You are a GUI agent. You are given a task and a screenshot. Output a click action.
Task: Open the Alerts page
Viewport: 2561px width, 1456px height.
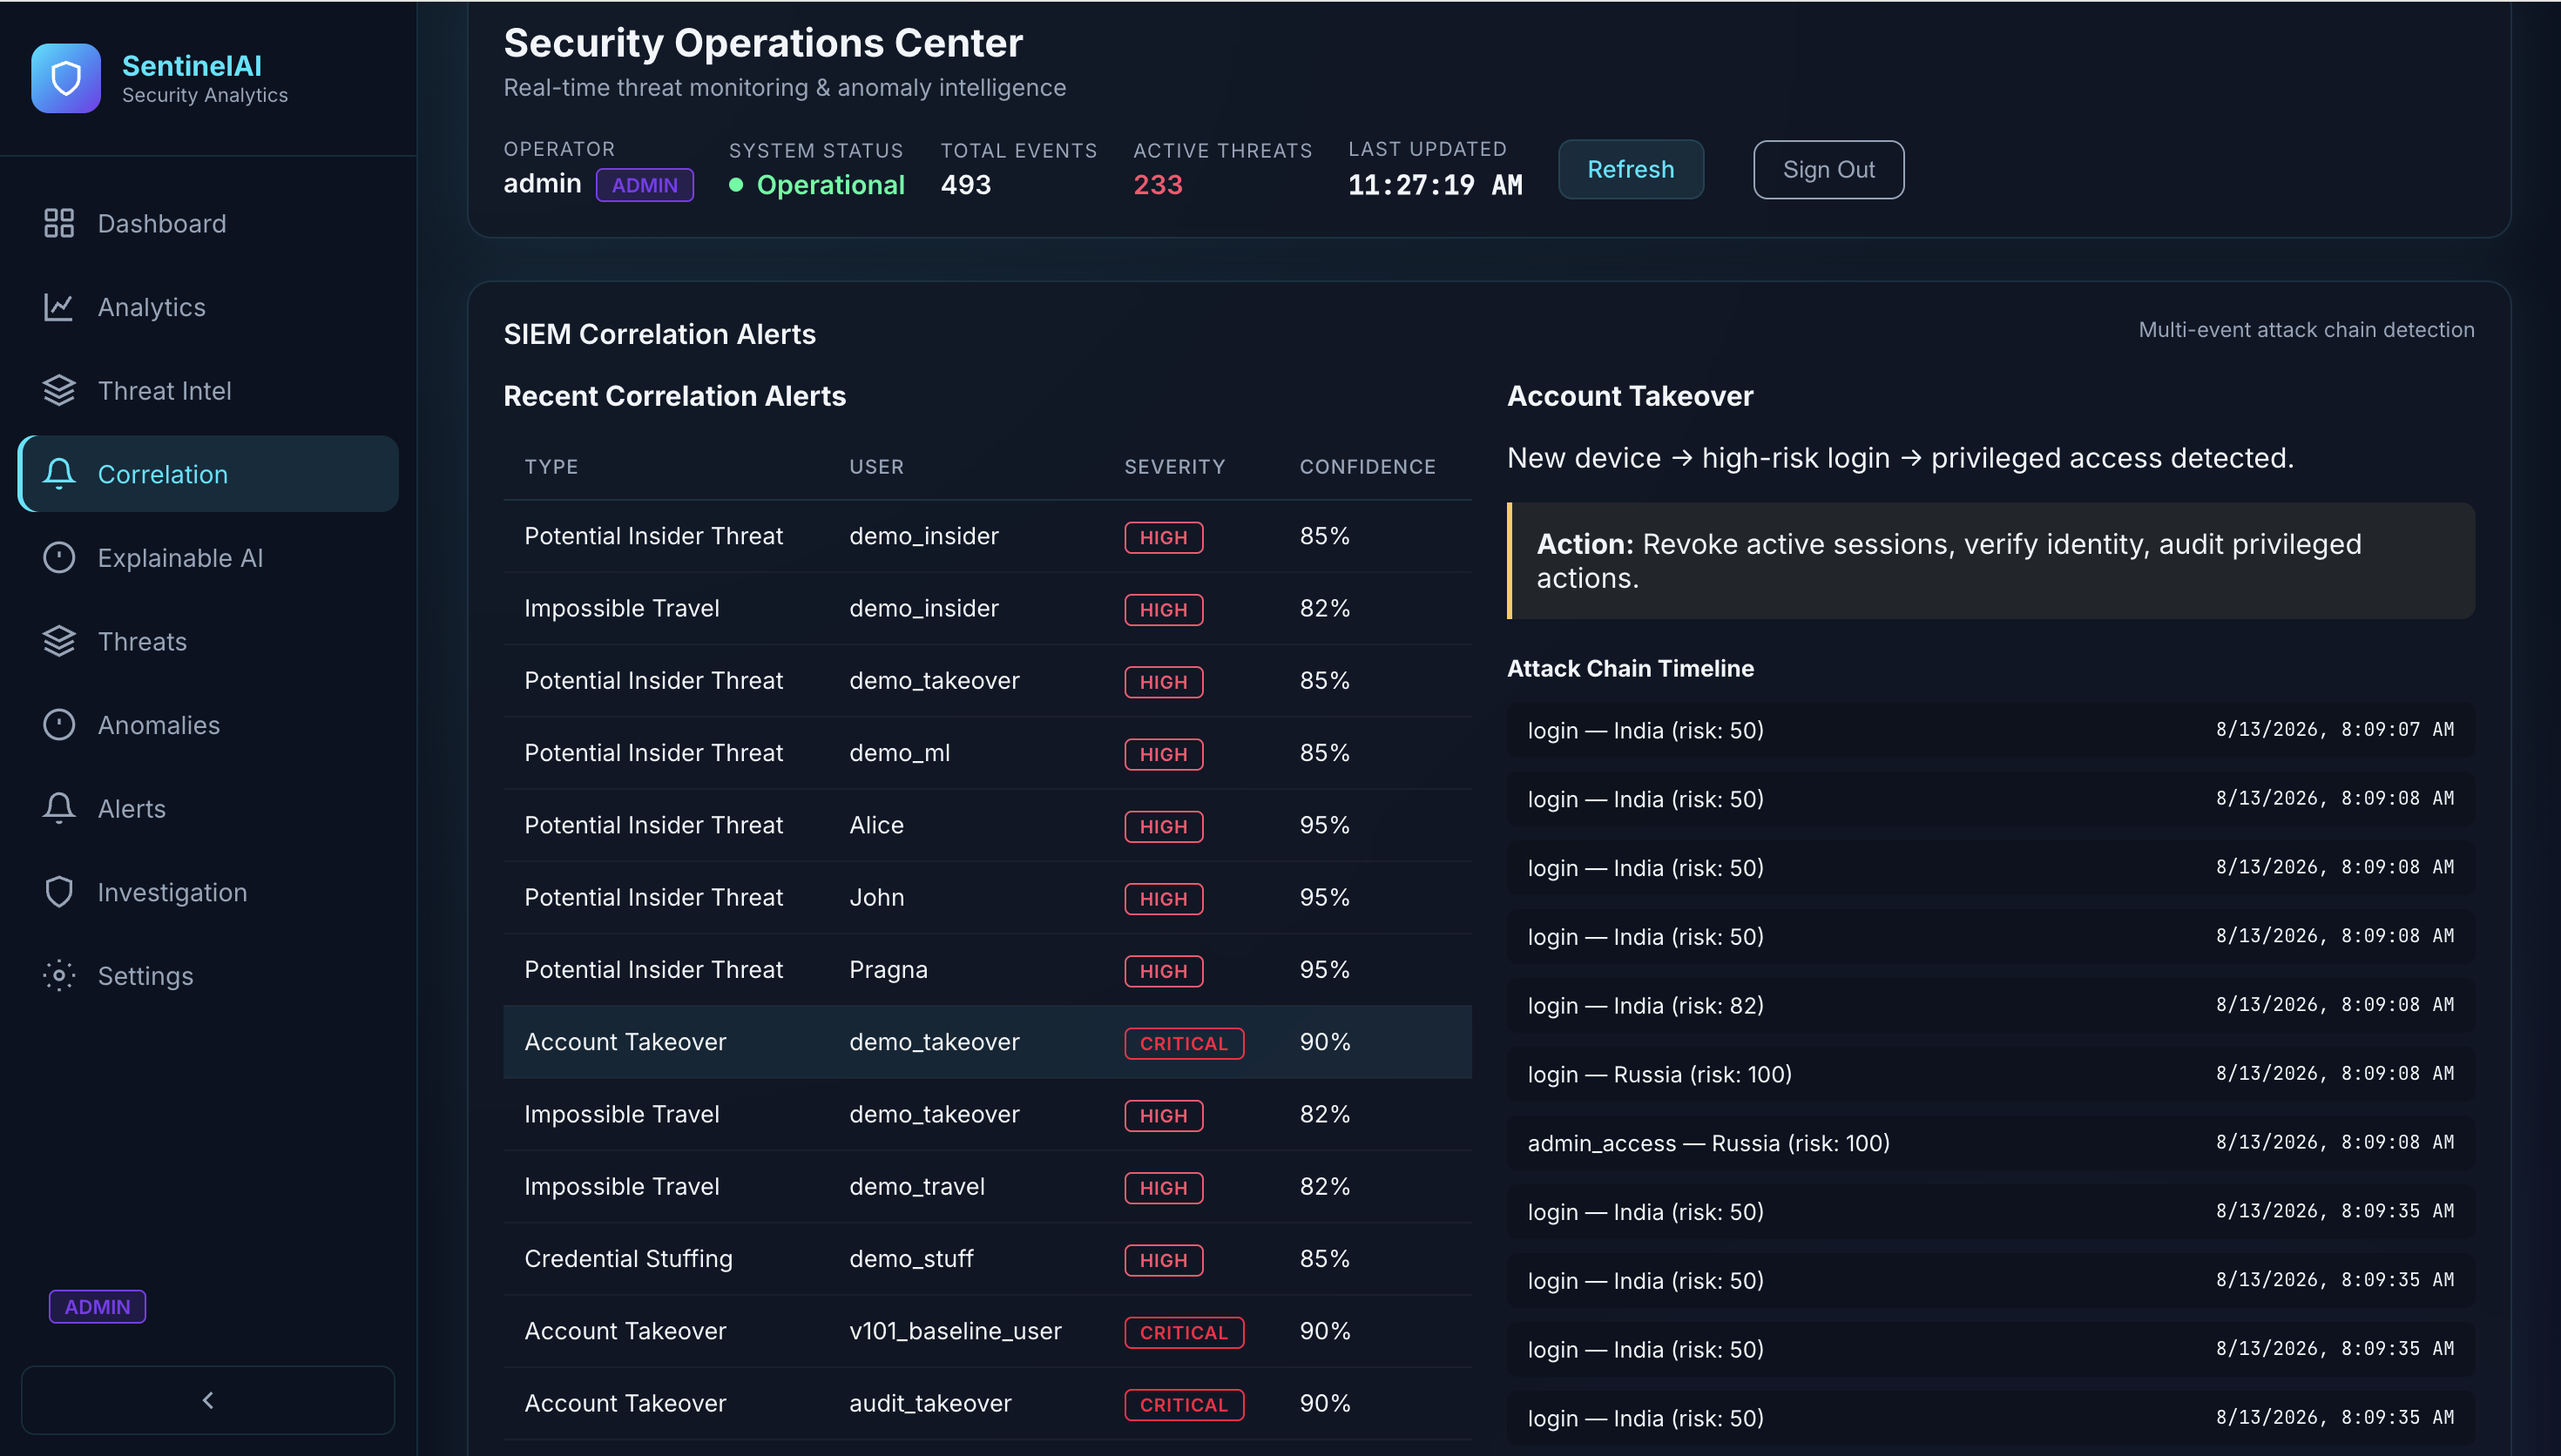tap(208, 808)
